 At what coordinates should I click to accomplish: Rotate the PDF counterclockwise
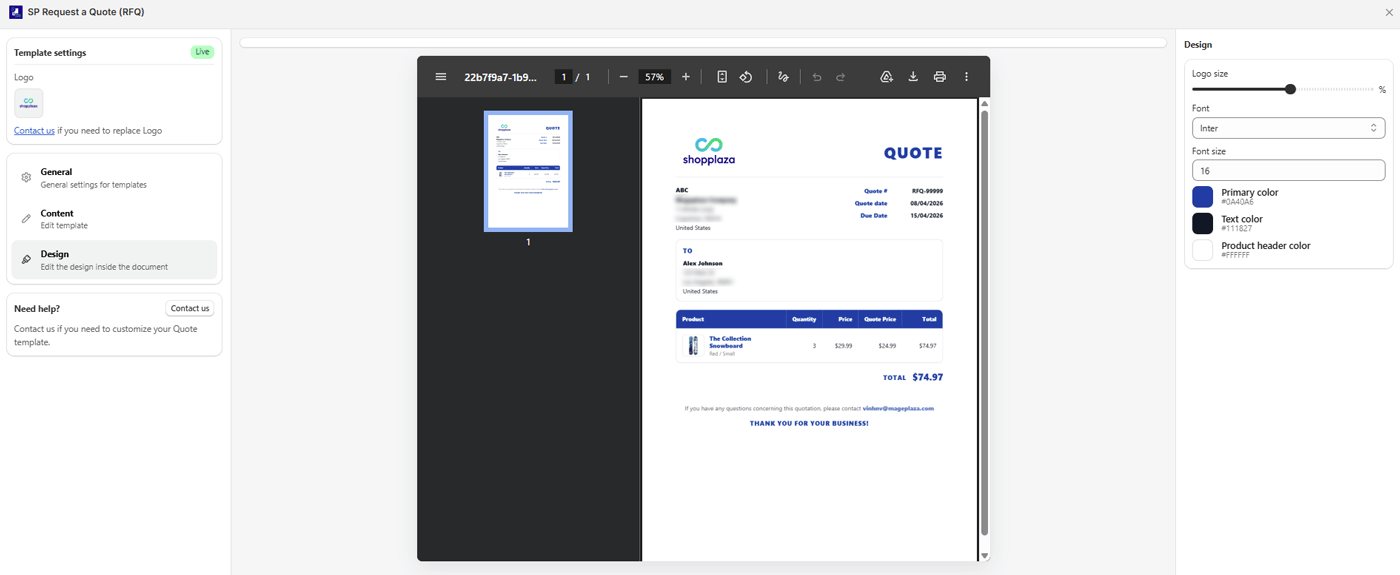click(x=746, y=77)
